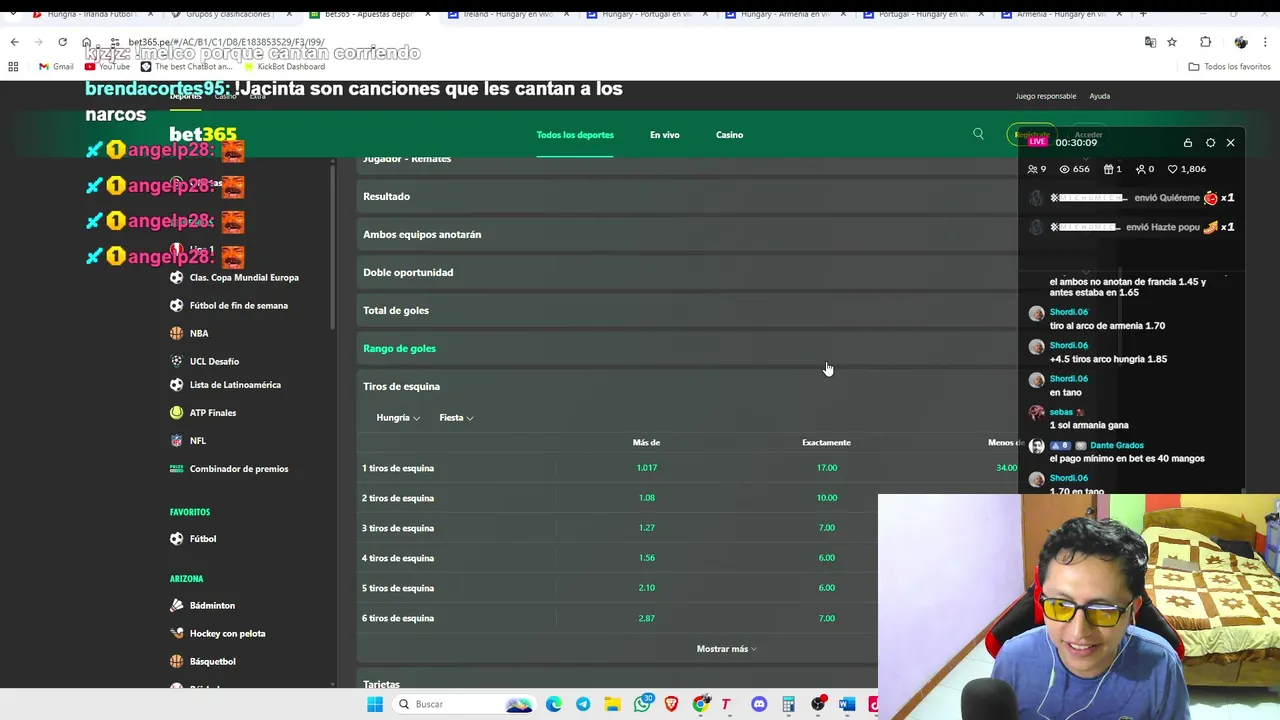Open Telegram from the taskbar
The height and width of the screenshot is (720, 1280).
point(583,704)
